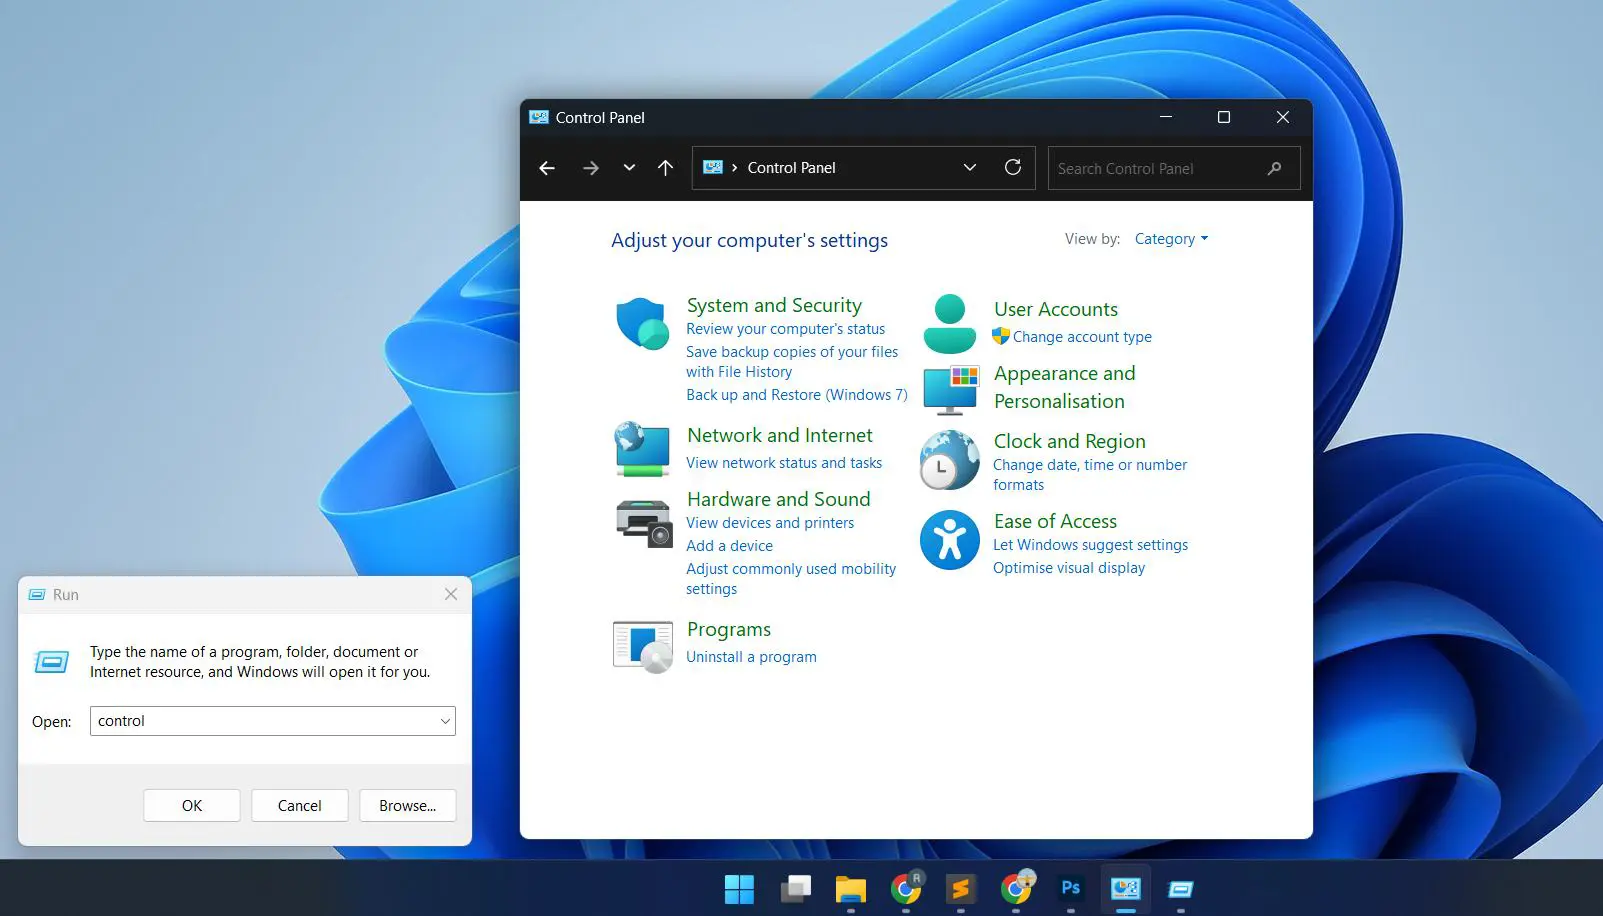Open the Ease of Access icon
The width and height of the screenshot is (1603, 916).
[948, 540]
